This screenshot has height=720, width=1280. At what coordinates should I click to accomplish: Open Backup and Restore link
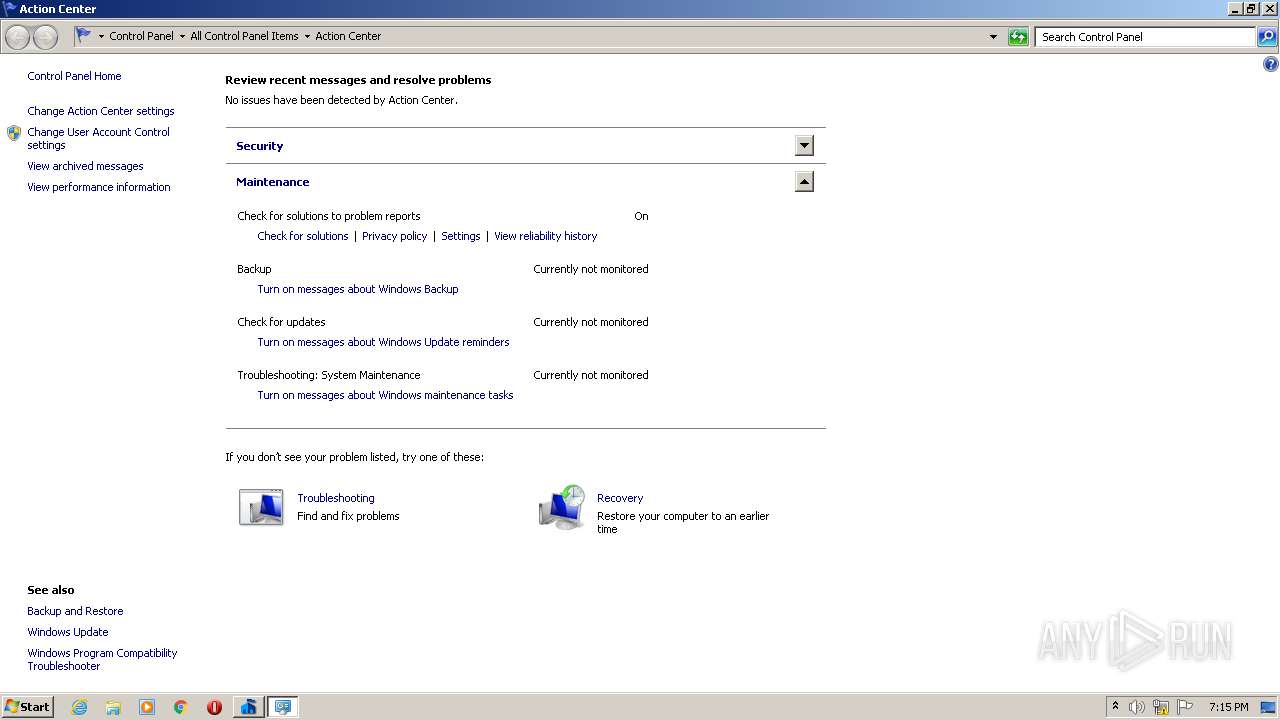tap(75, 611)
